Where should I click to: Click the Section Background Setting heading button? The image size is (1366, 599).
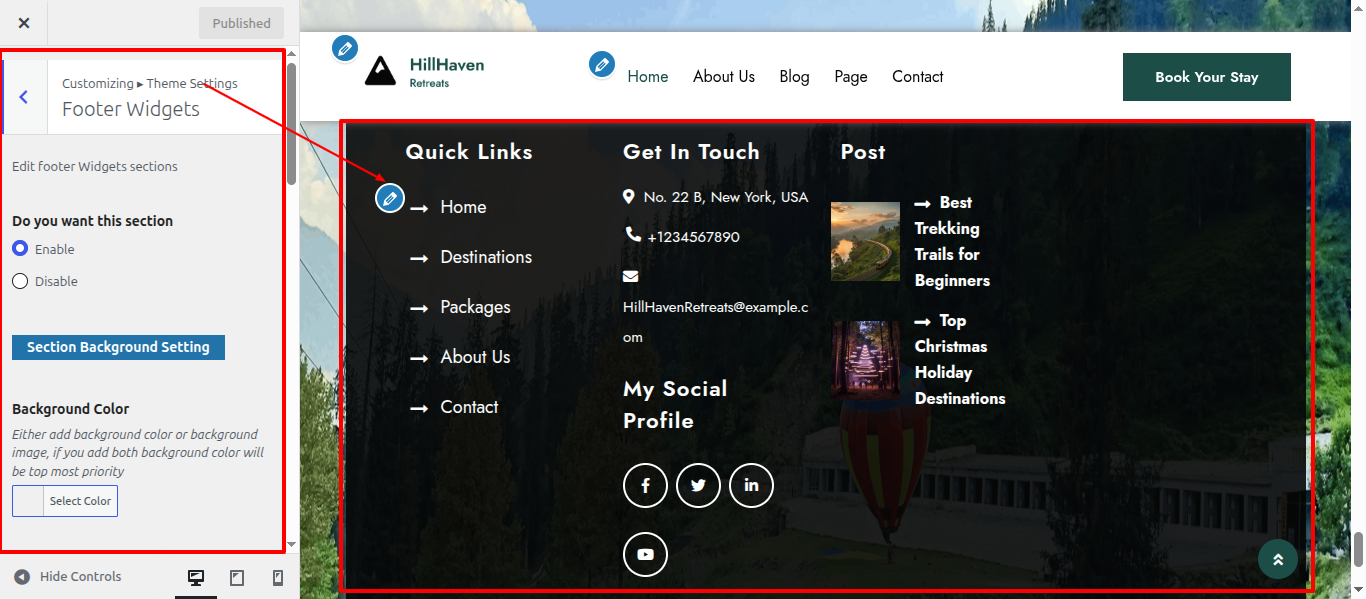(x=118, y=347)
